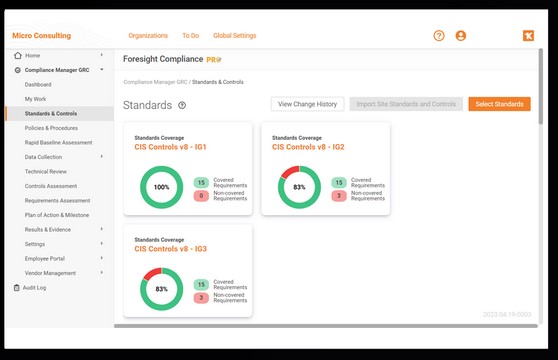The image size is (558, 360).
Task: Click the Compliance Manager GRC circle icon
Action: coord(17,70)
